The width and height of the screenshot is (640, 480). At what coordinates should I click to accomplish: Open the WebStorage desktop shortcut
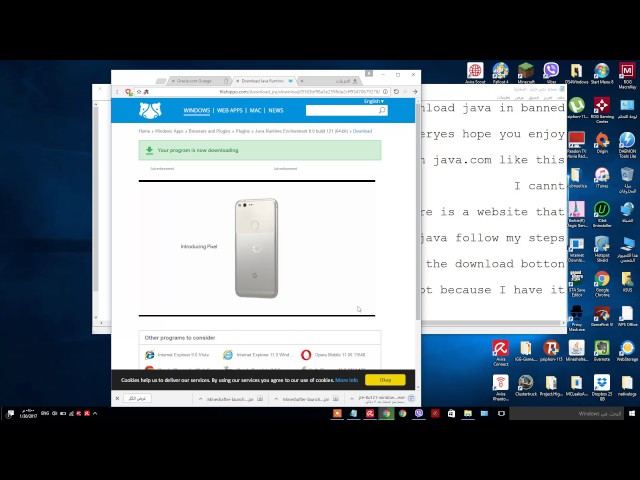pyautogui.click(x=627, y=351)
